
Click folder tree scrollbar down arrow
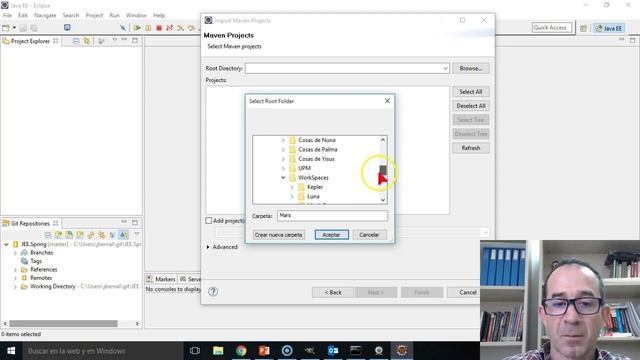click(x=383, y=200)
